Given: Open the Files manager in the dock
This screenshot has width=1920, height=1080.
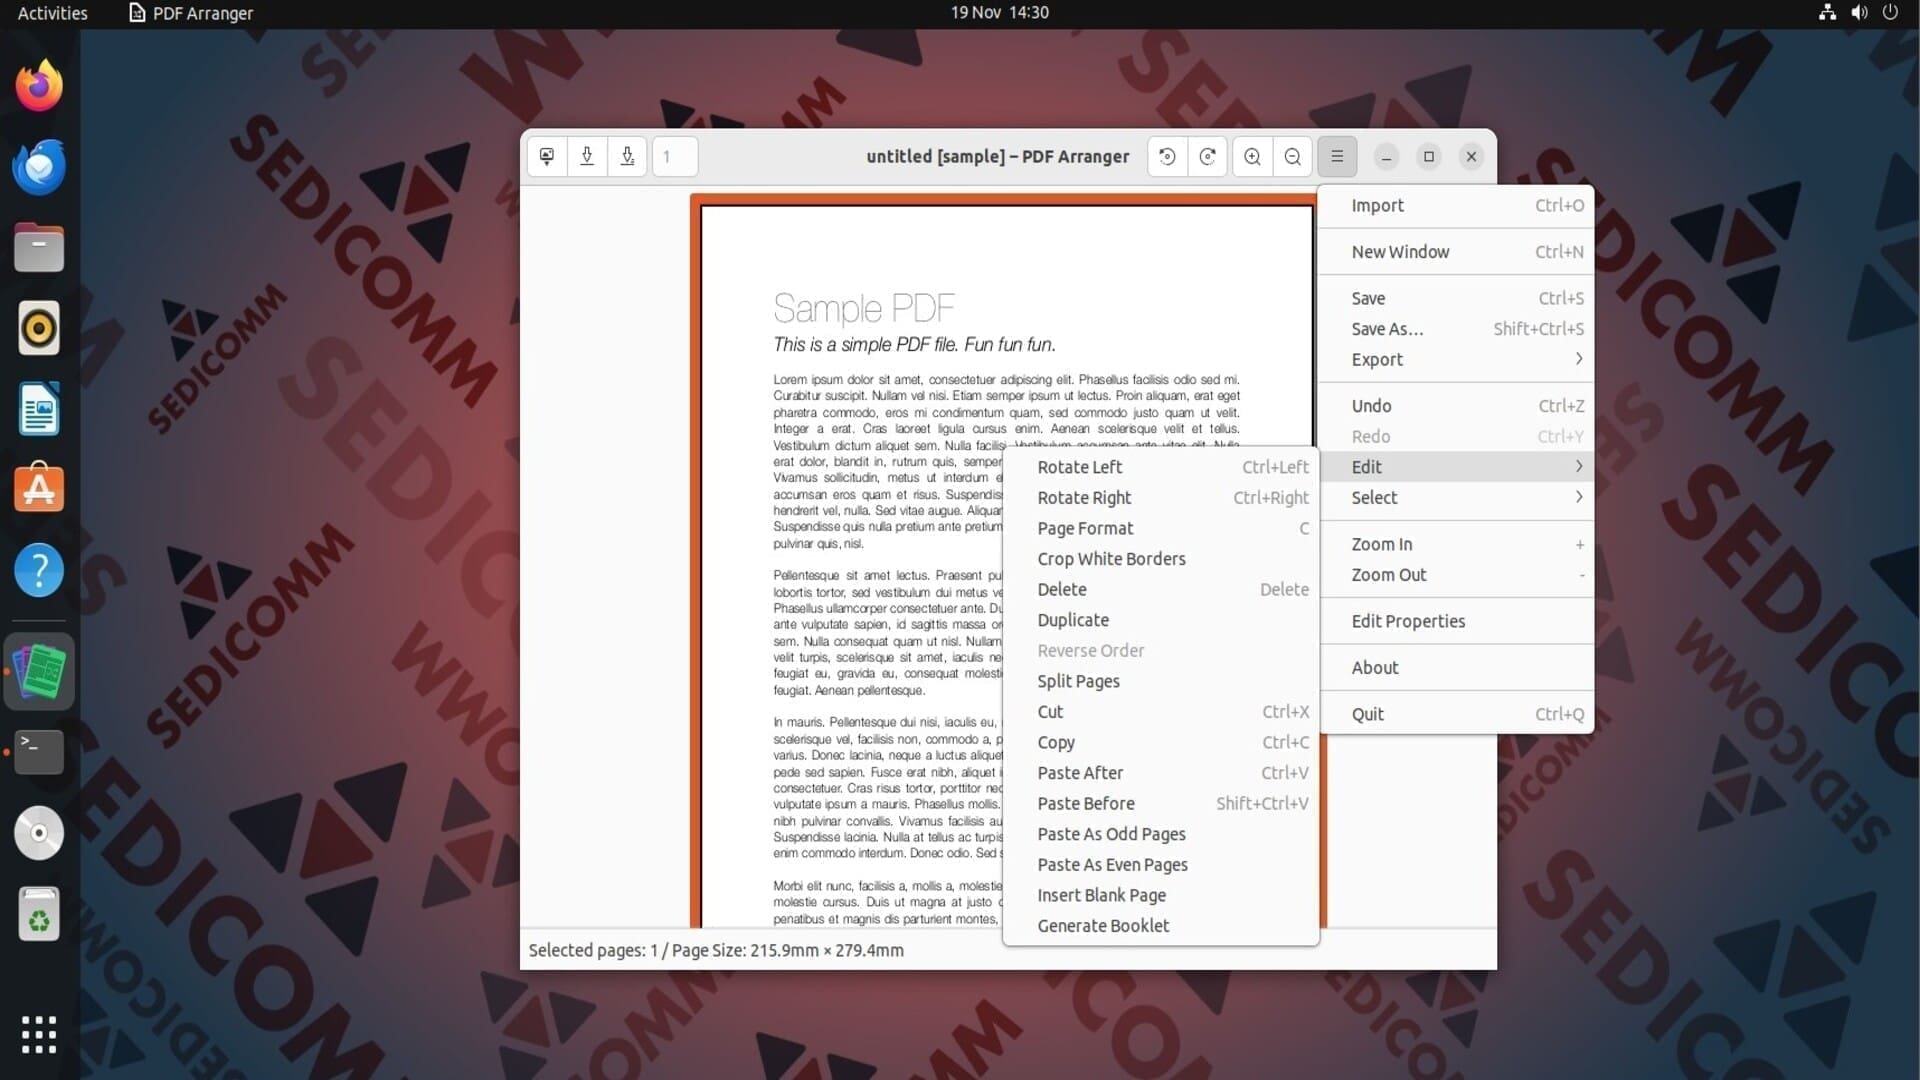Looking at the screenshot, I should coord(39,248).
